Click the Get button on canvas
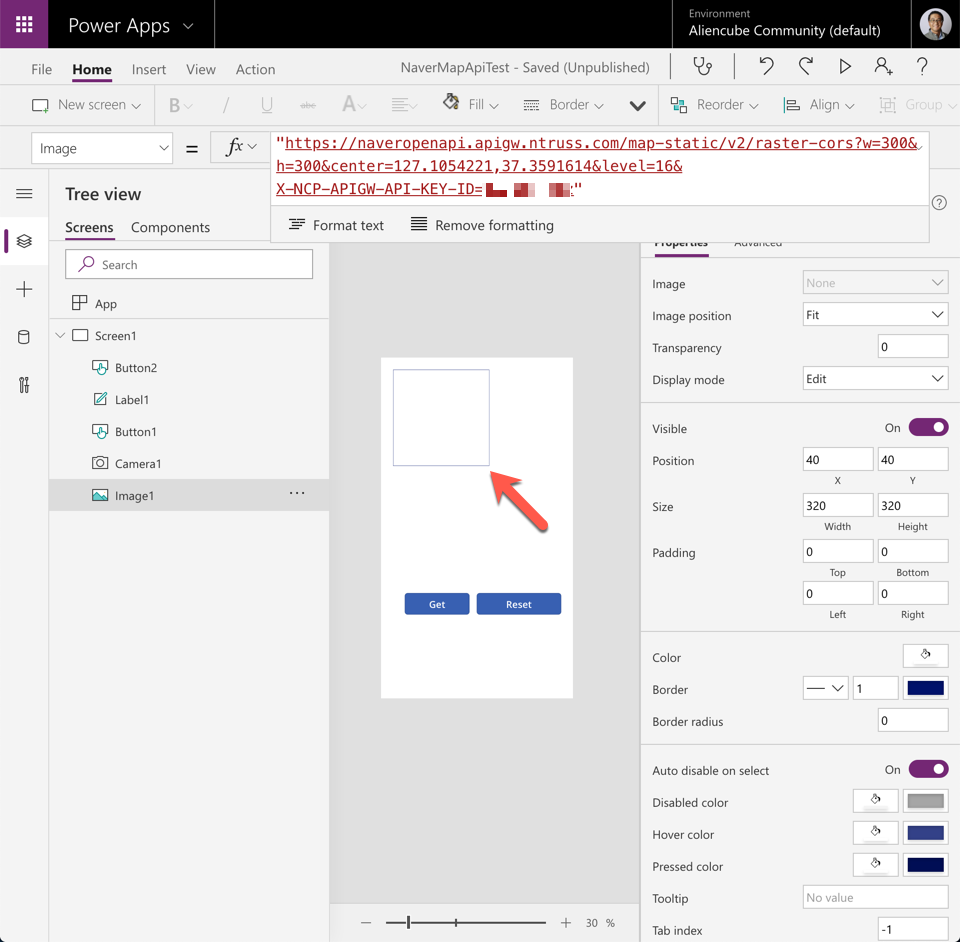Image resolution: width=960 pixels, height=942 pixels. [x=437, y=604]
